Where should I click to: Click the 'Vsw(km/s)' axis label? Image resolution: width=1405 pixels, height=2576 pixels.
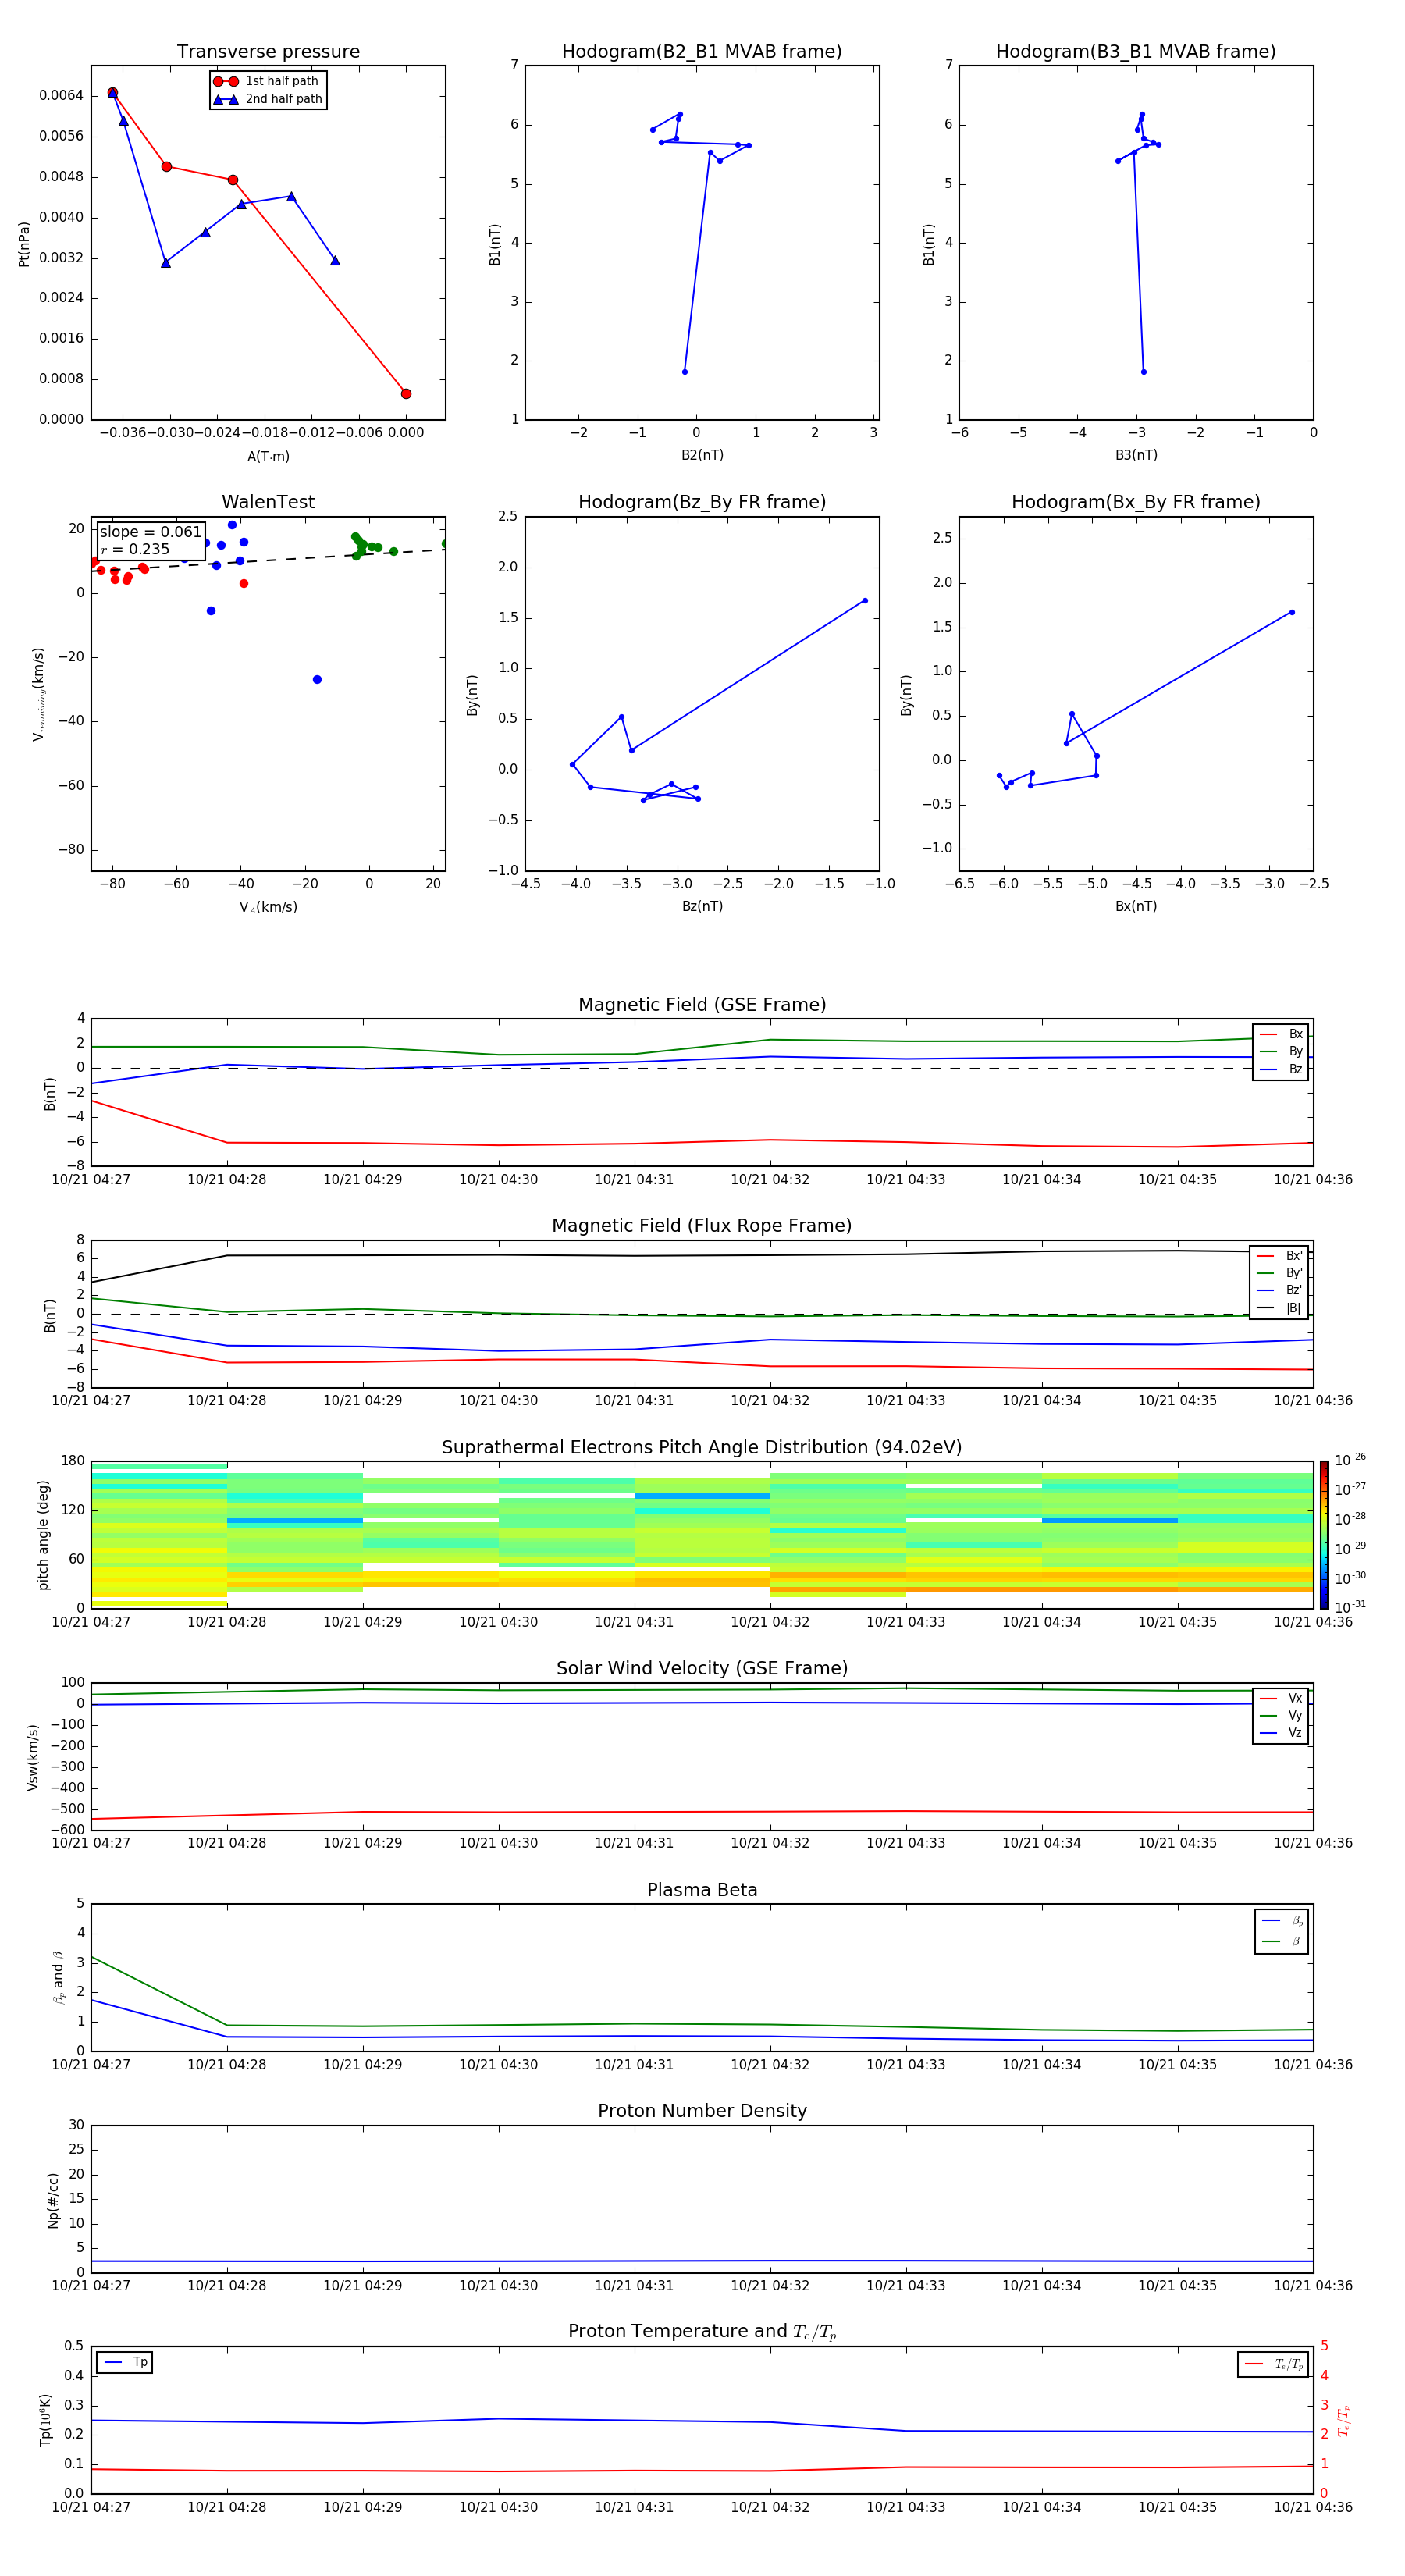pyautogui.click(x=32, y=1757)
